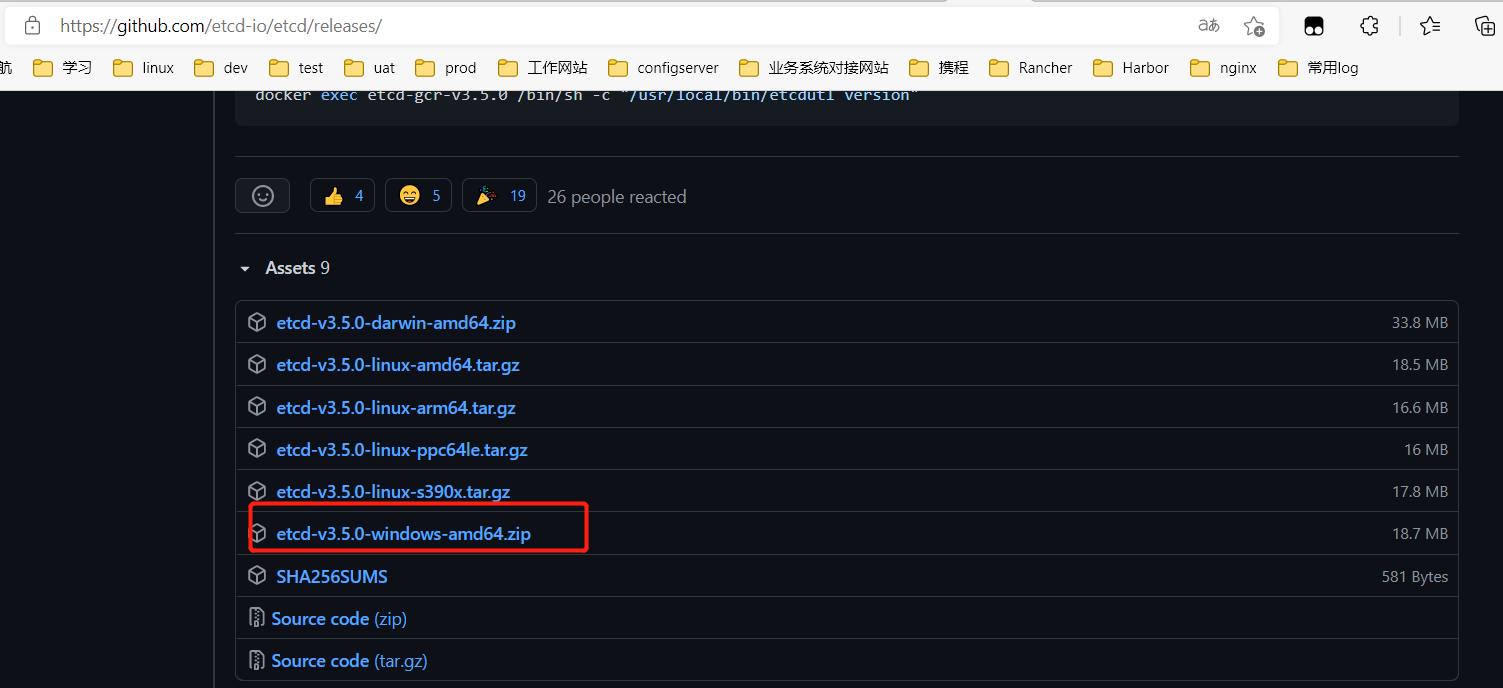This screenshot has width=1503, height=688.
Task: Click package icon beside linux-amd64.tar.gz
Action: click(257, 364)
